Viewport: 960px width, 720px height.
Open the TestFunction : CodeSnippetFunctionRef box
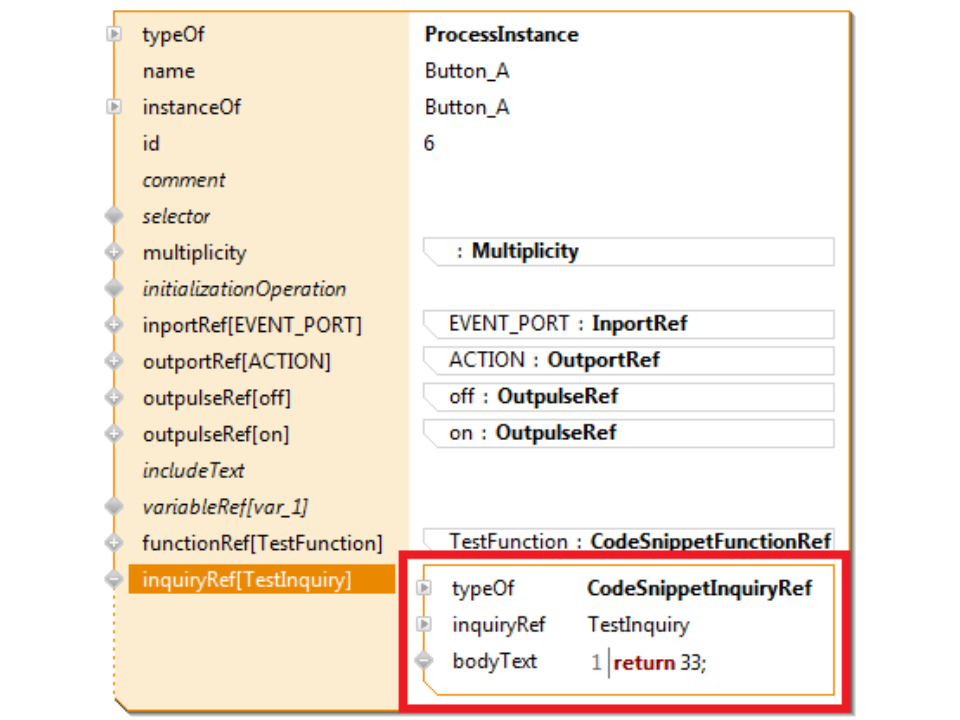point(630,541)
